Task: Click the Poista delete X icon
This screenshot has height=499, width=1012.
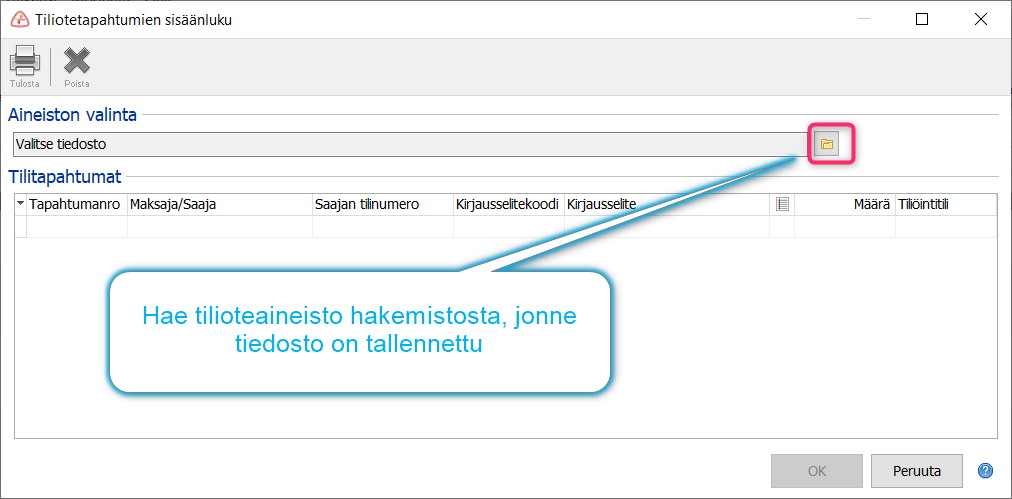Action: click(76, 61)
